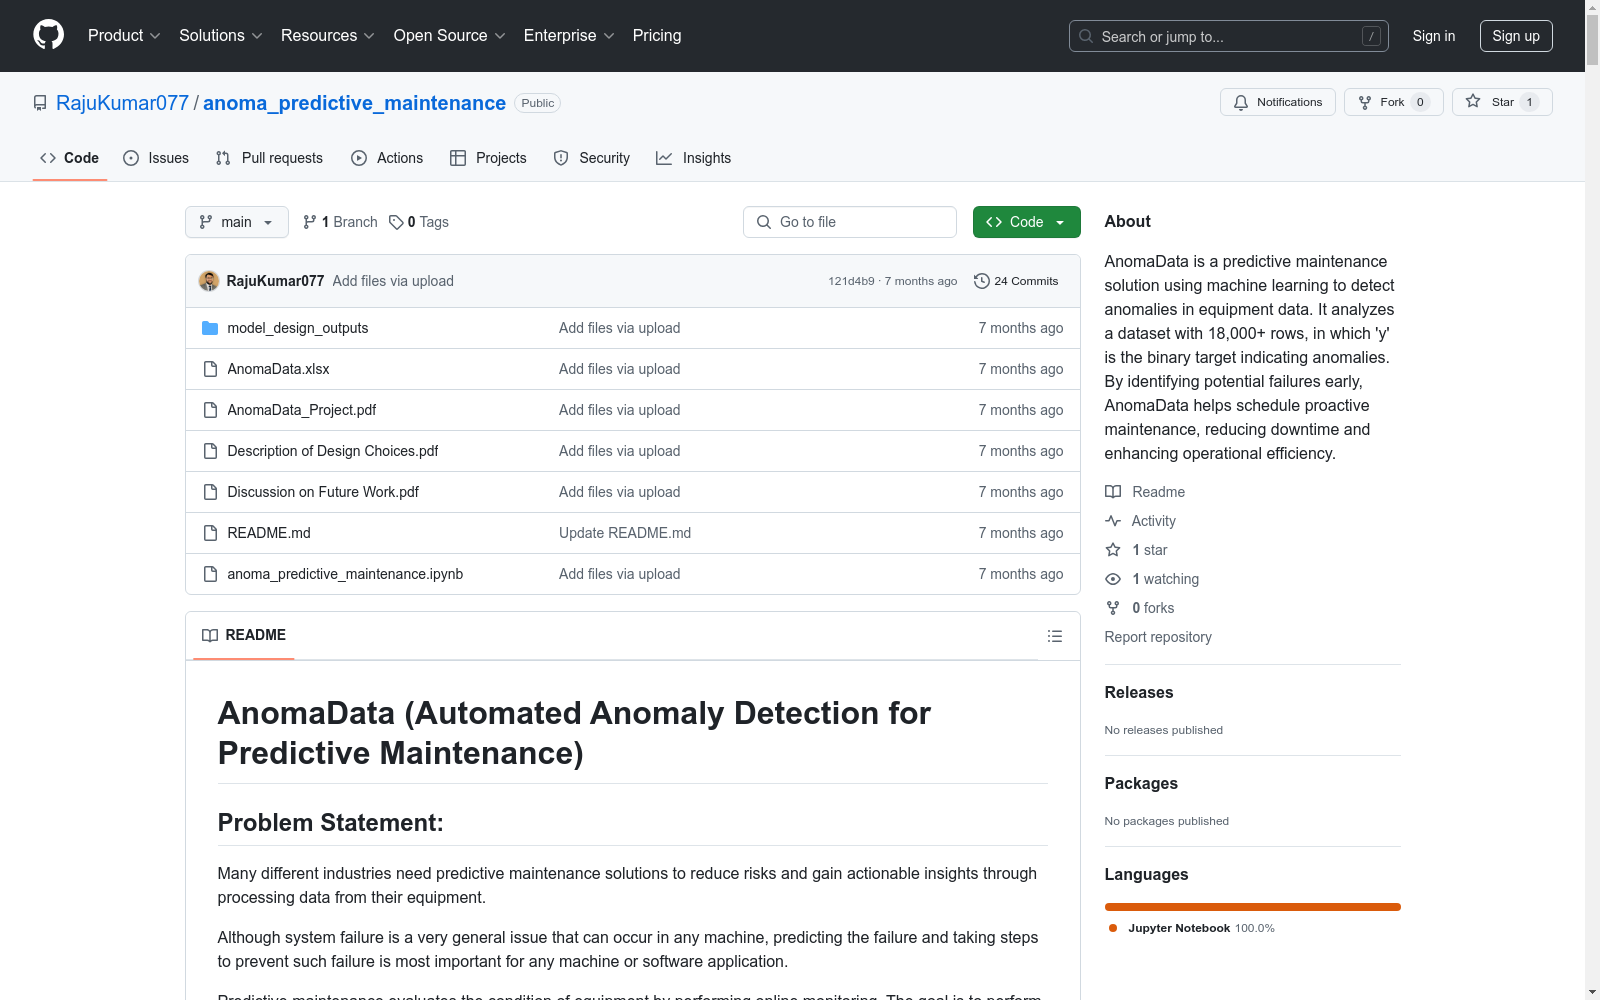Viewport: 1600px width, 1000px height.
Task: Star this repository
Action: (x=1502, y=102)
